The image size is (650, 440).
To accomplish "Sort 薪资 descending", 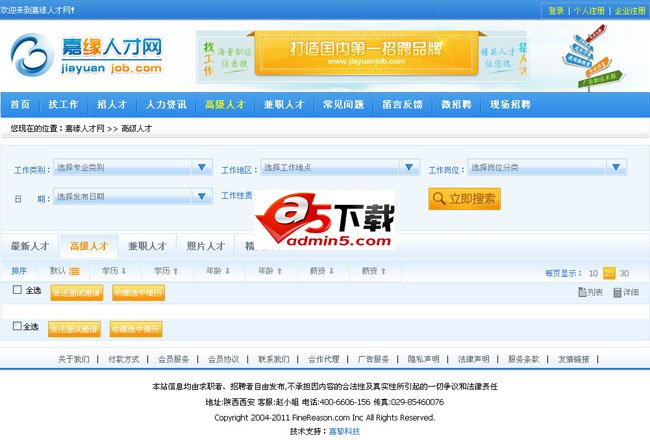I will pyautogui.click(x=322, y=271).
